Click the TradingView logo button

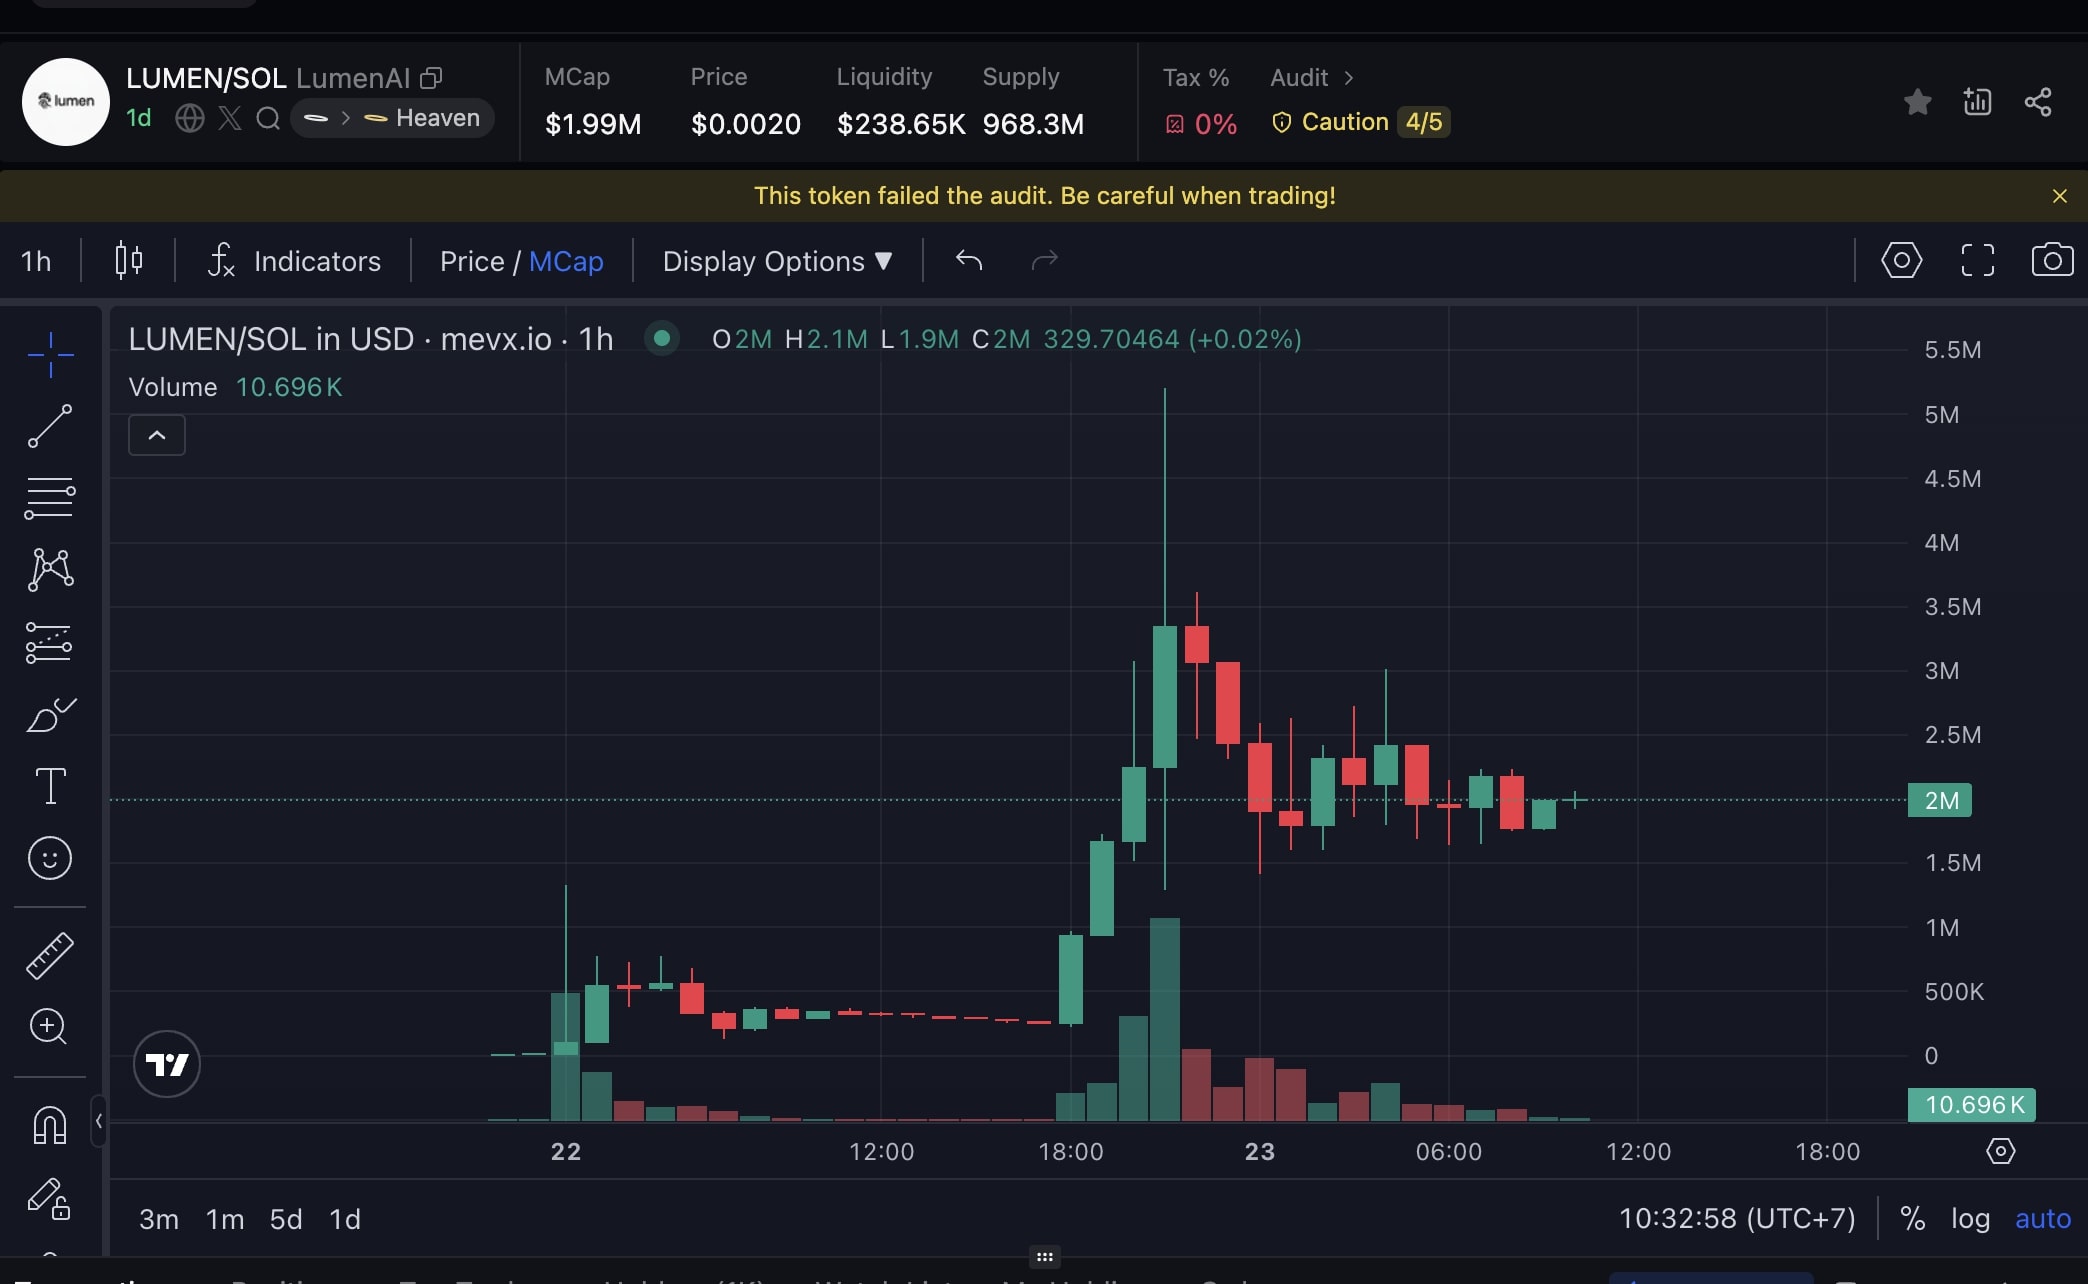[167, 1064]
